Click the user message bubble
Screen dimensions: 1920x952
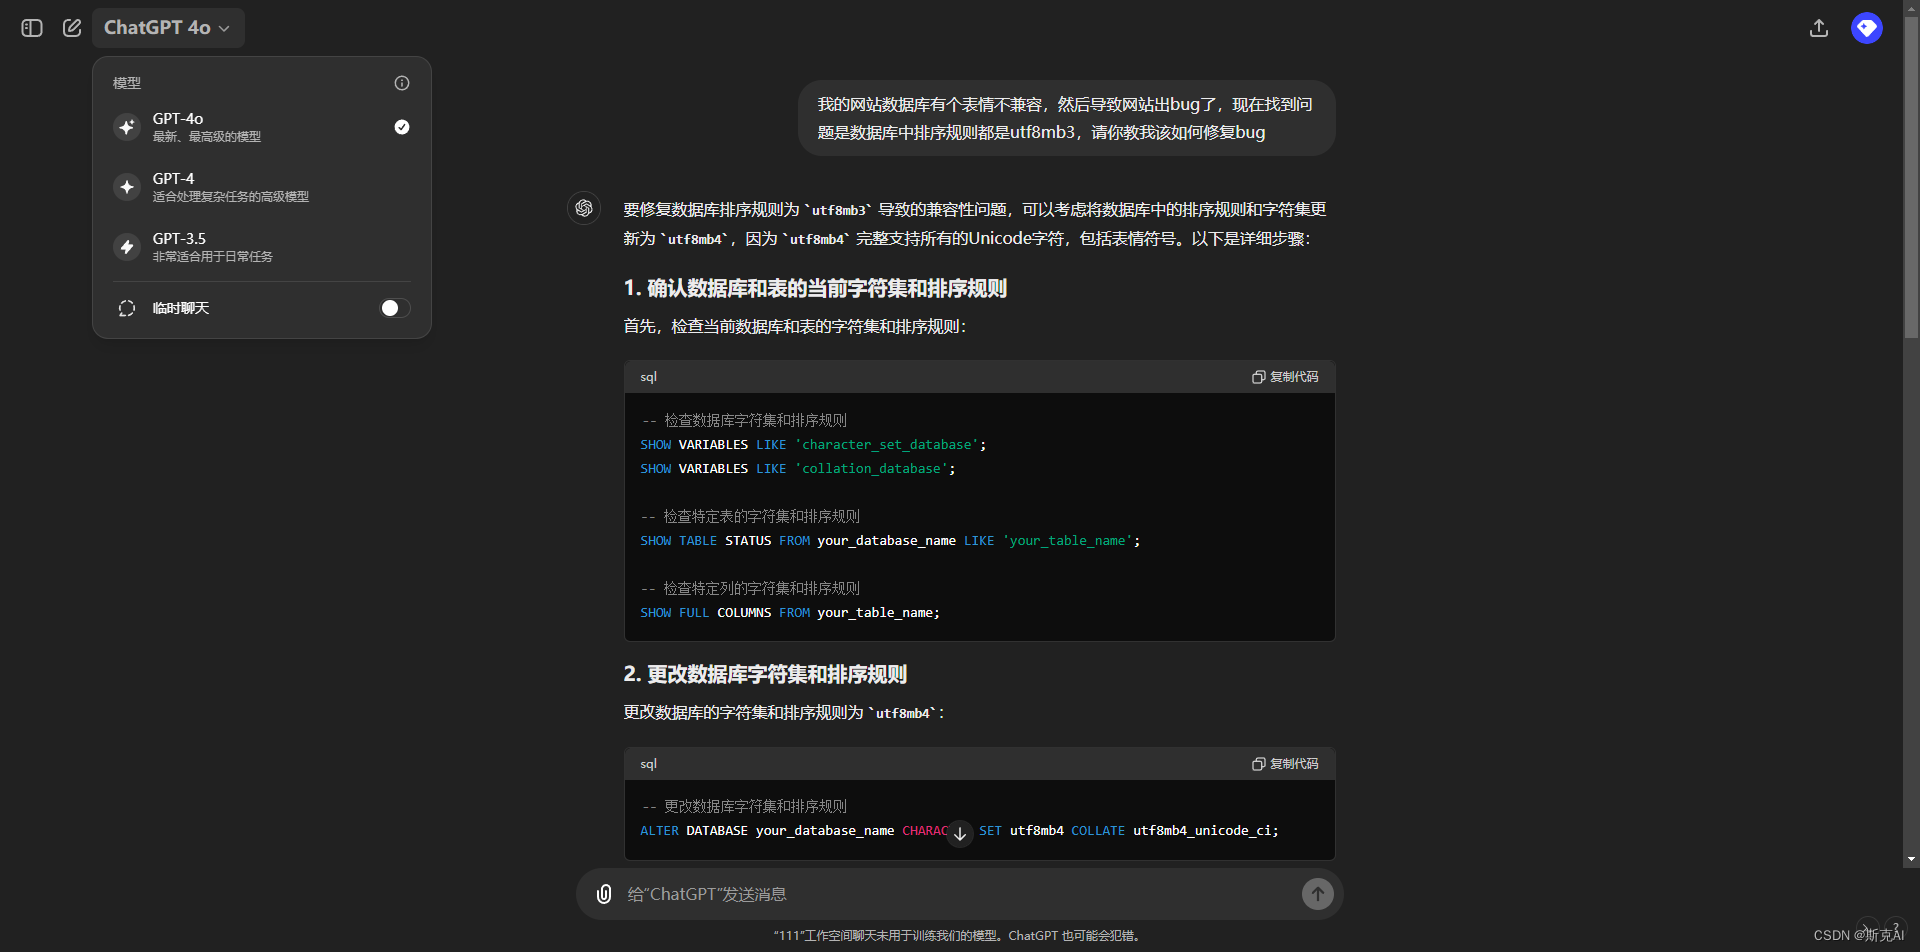tap(1067, 118)
